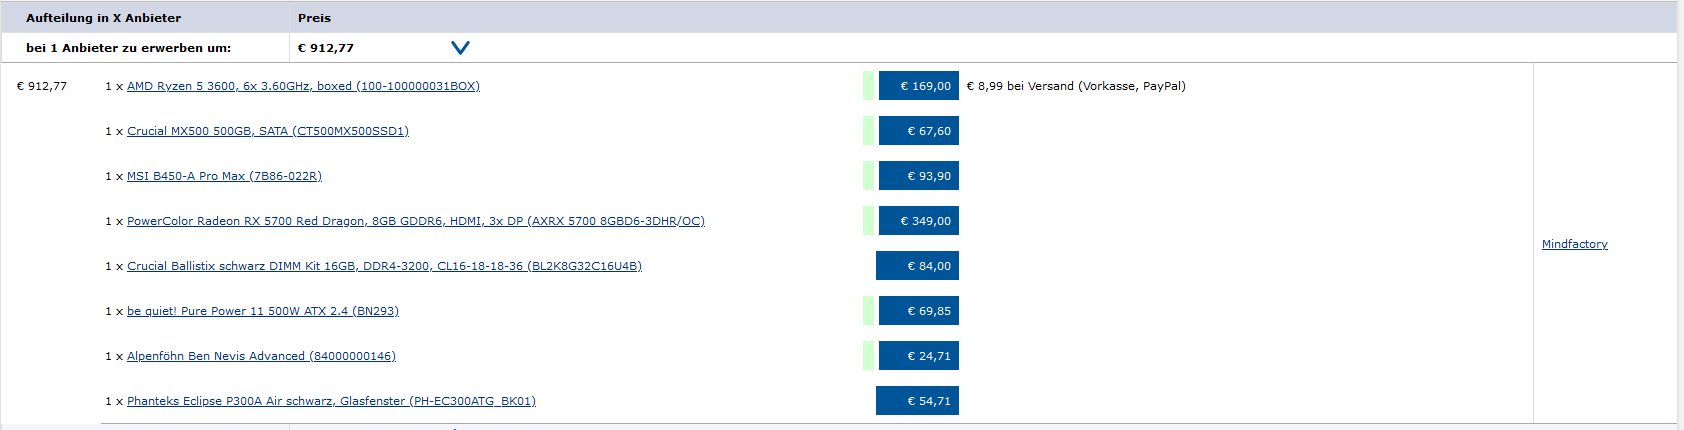Click green availability bar beside € 169,00
The height and width of the screenshot is (430, 1684).
[868, 86]
